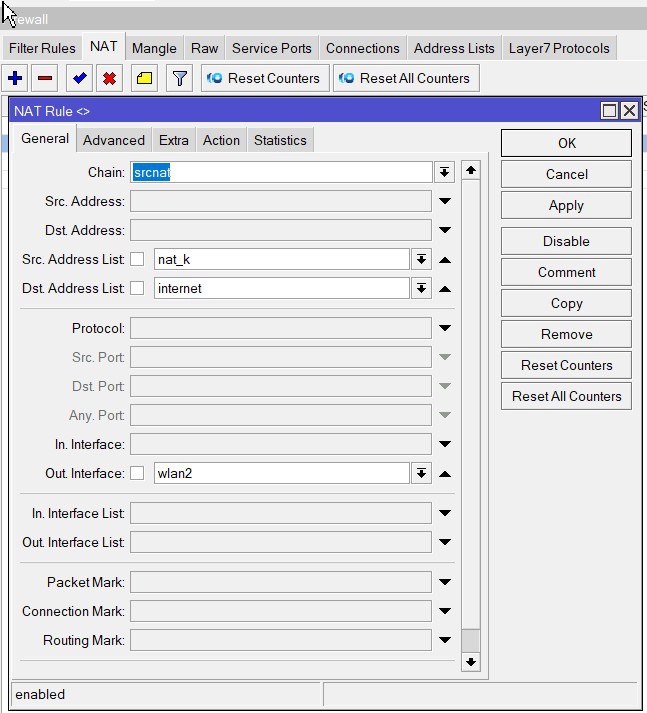Expand the Connection Mark field
647x713 pixels.
pyautogui.click(x=445, y=611)
